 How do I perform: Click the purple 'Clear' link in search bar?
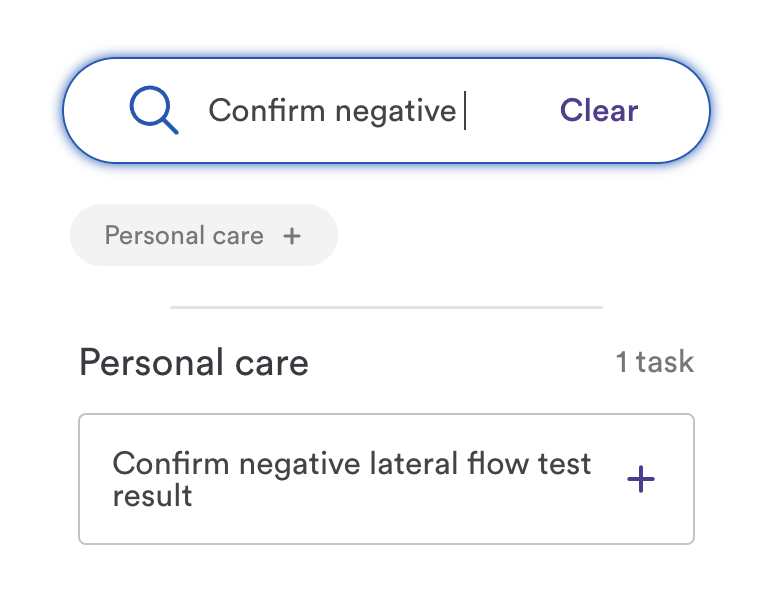tap(598, 110)
